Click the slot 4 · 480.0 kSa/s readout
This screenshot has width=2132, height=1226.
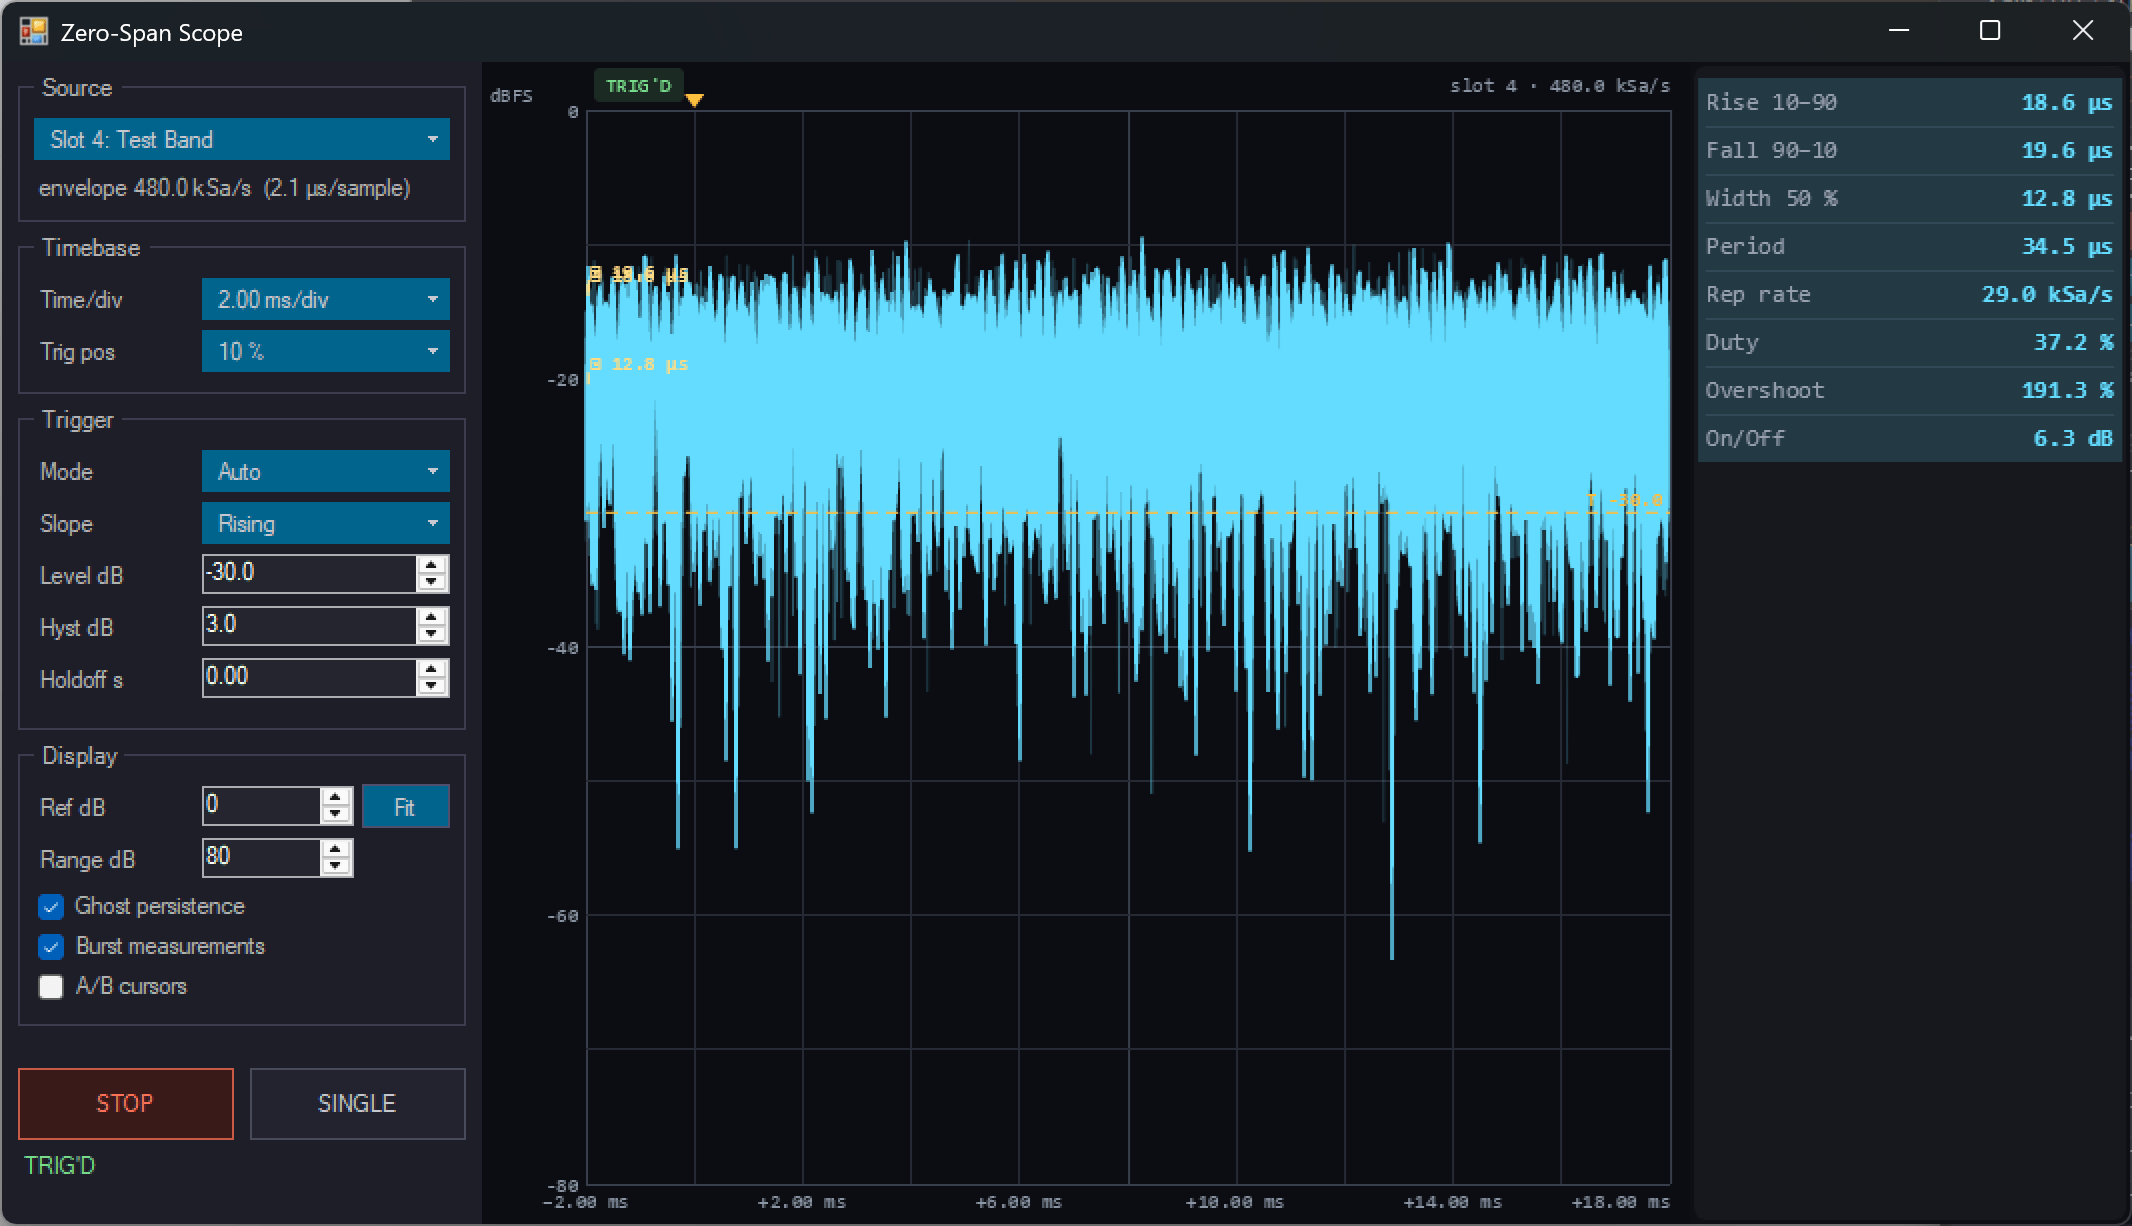point(1560,86)
